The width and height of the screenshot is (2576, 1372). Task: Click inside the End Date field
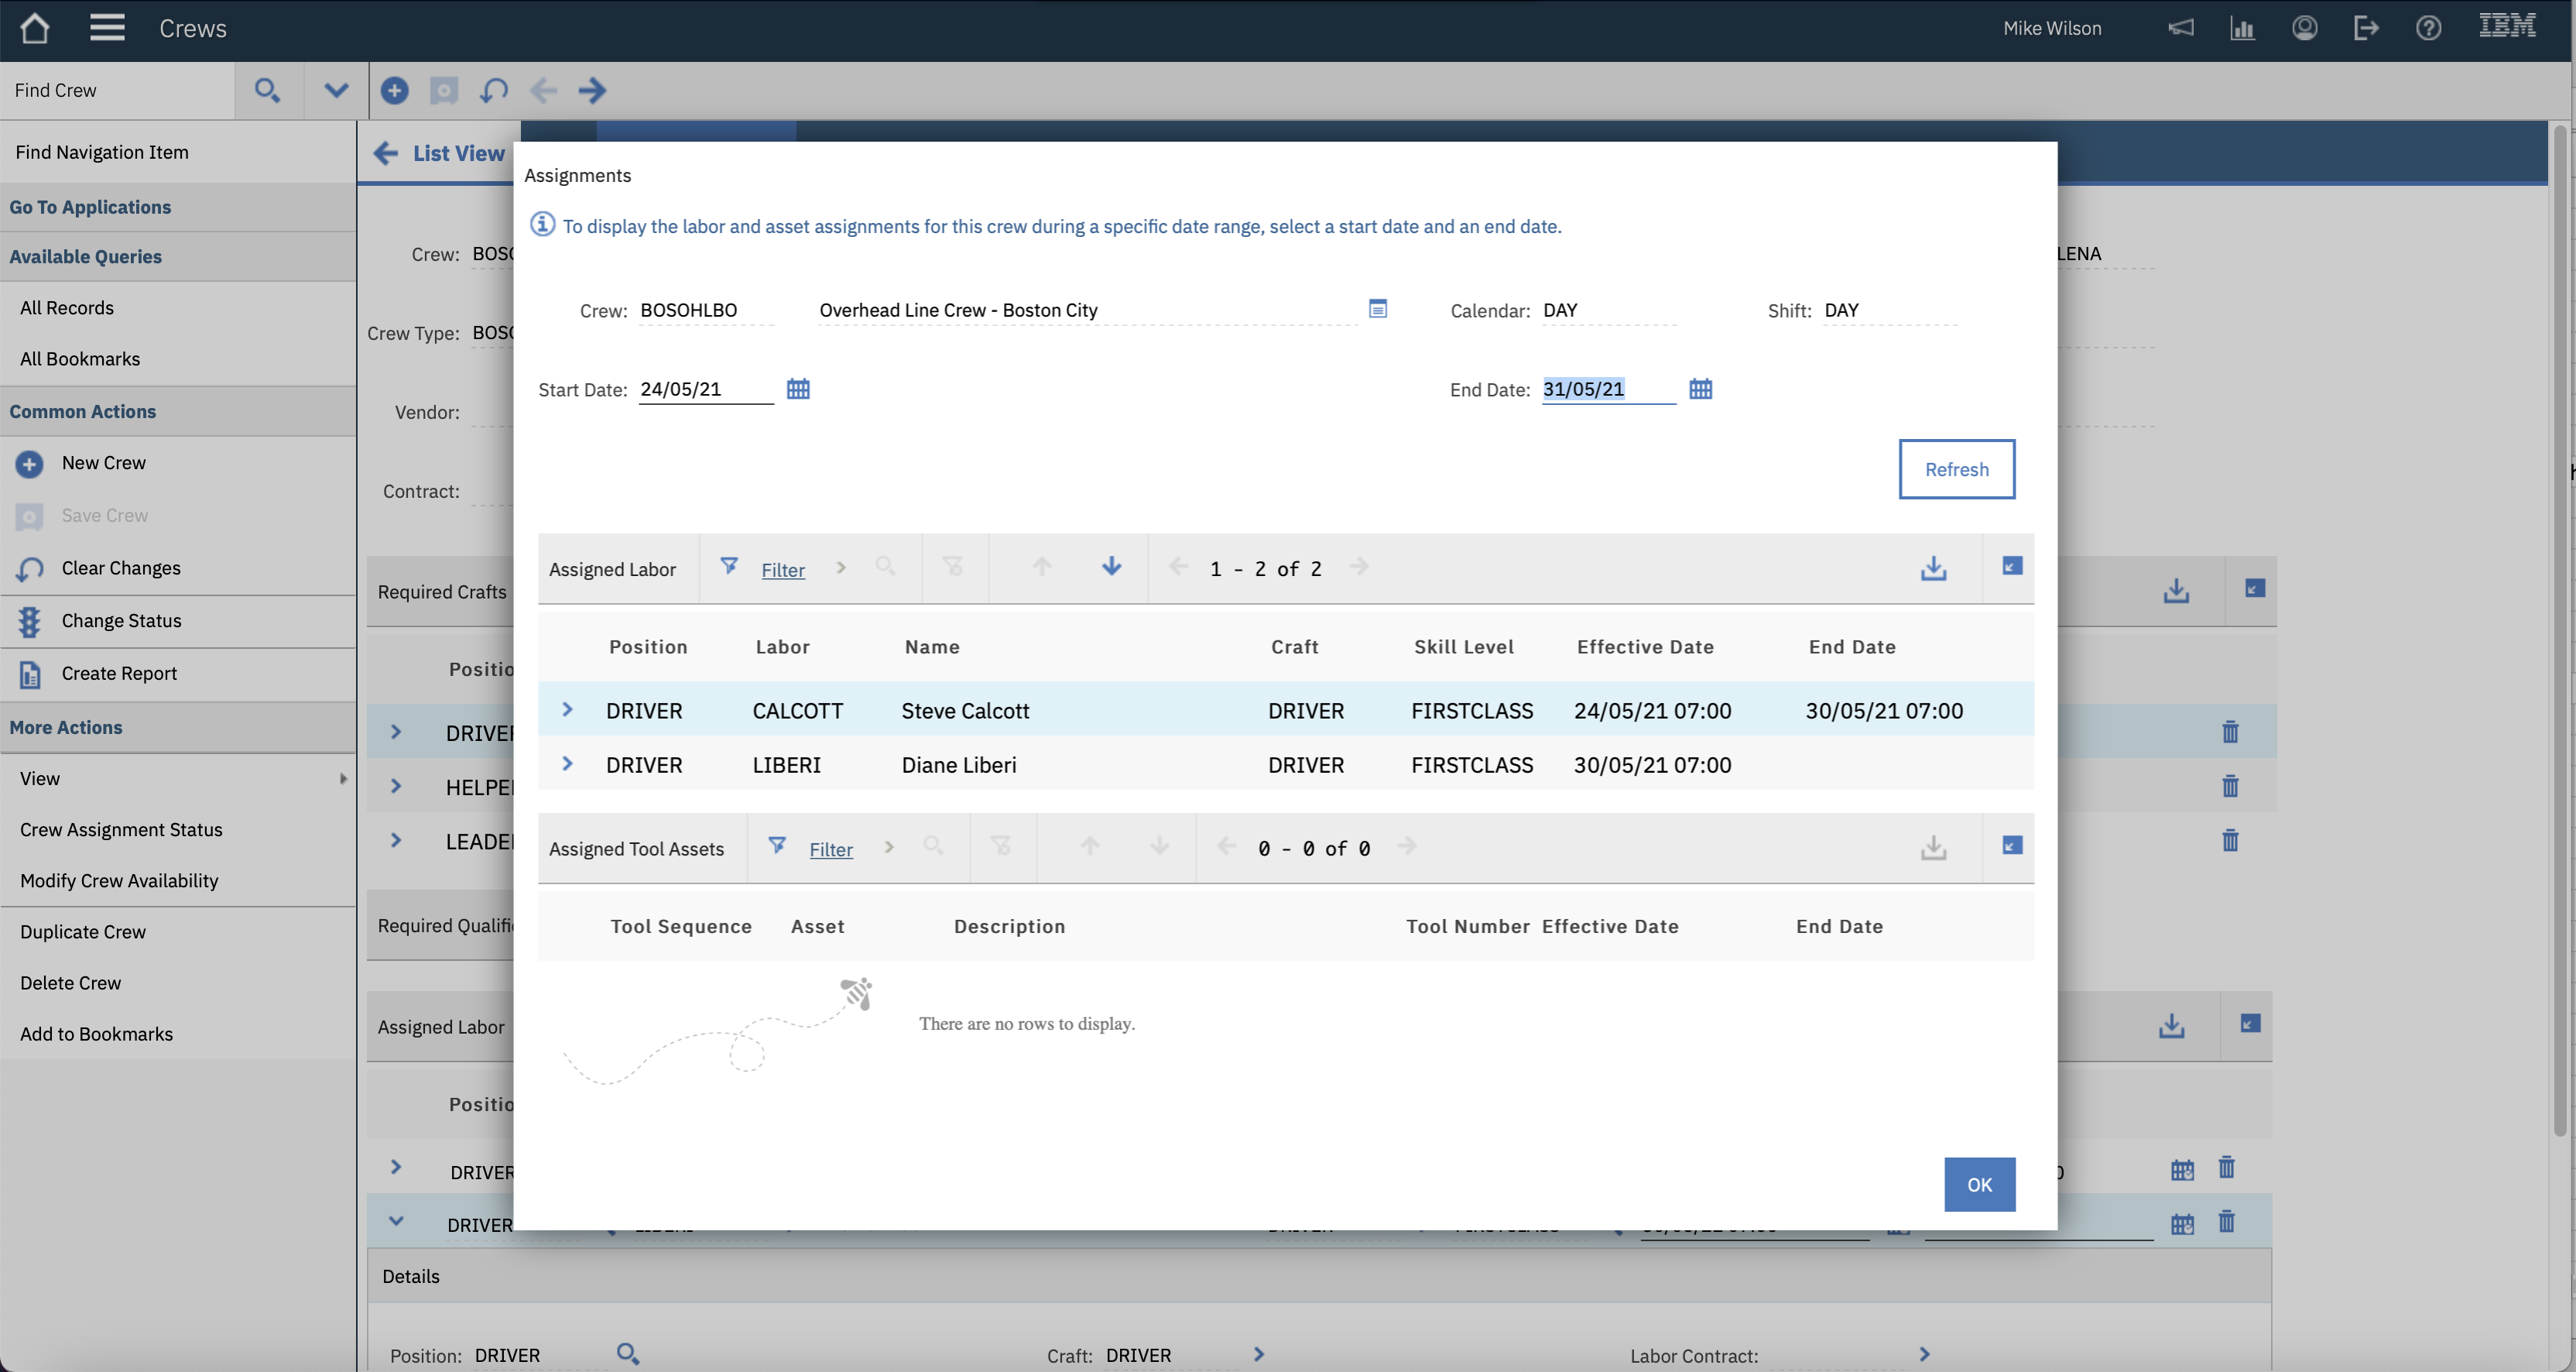1606,389
